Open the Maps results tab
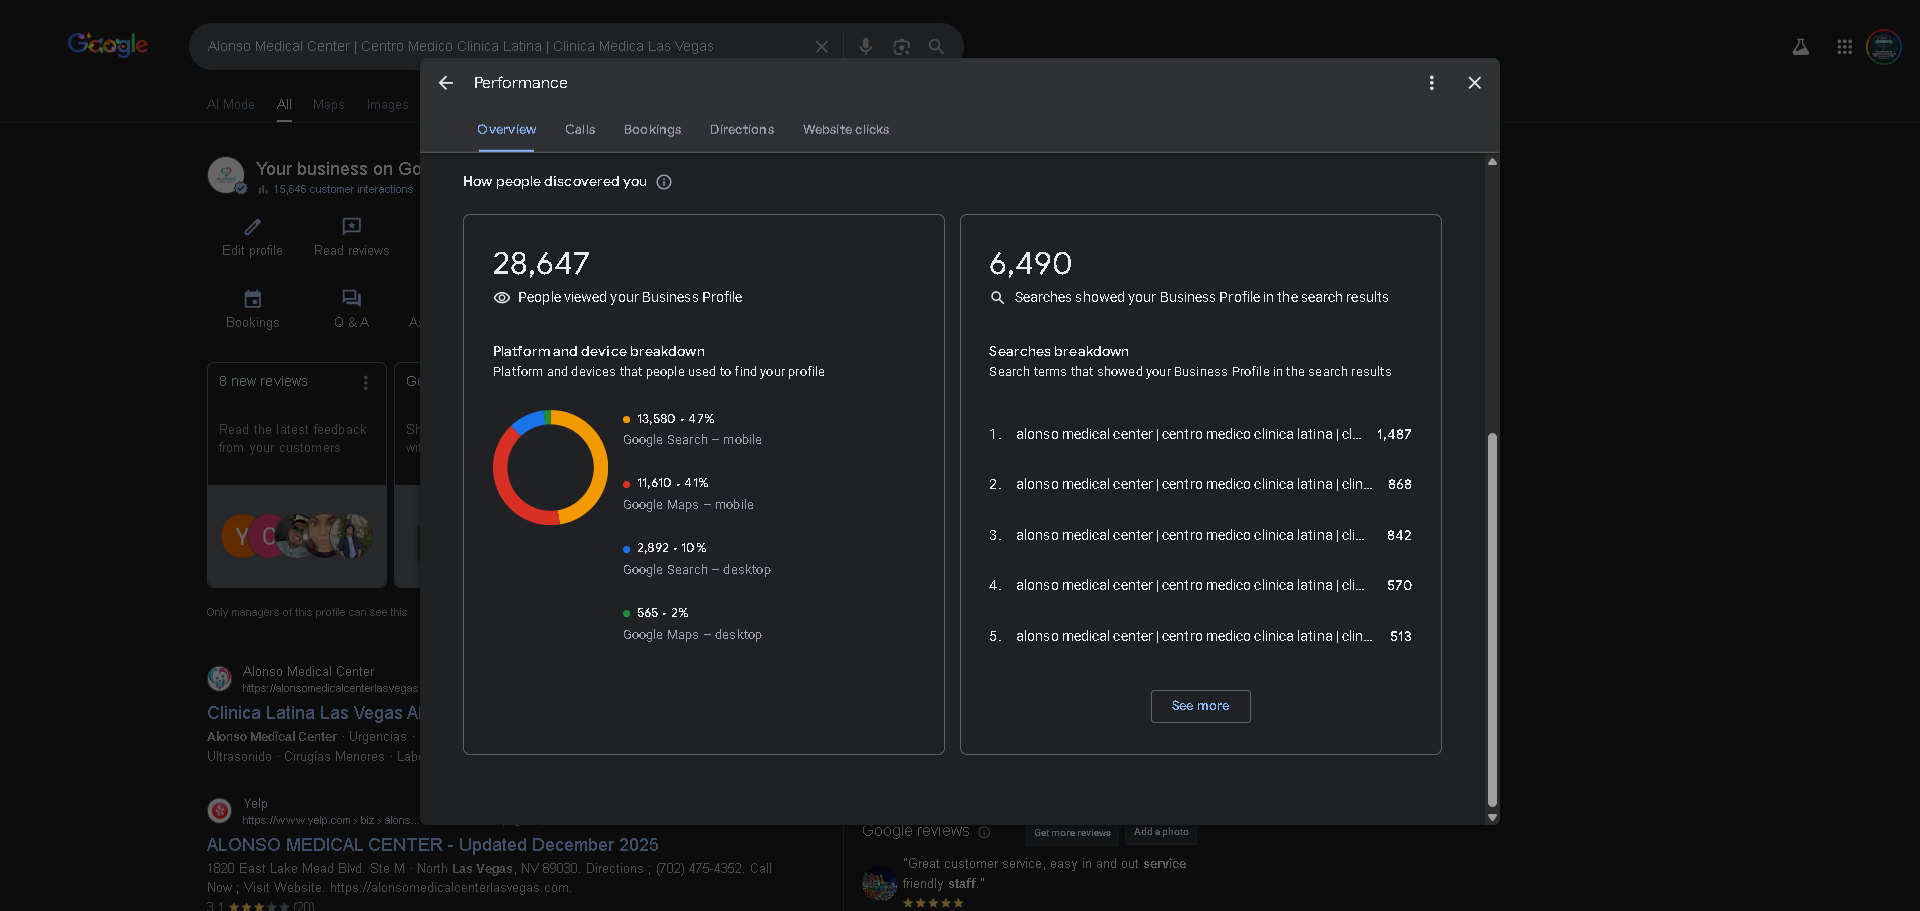Viewport: 1920px width, 911px height. click(x=328, y=105)
